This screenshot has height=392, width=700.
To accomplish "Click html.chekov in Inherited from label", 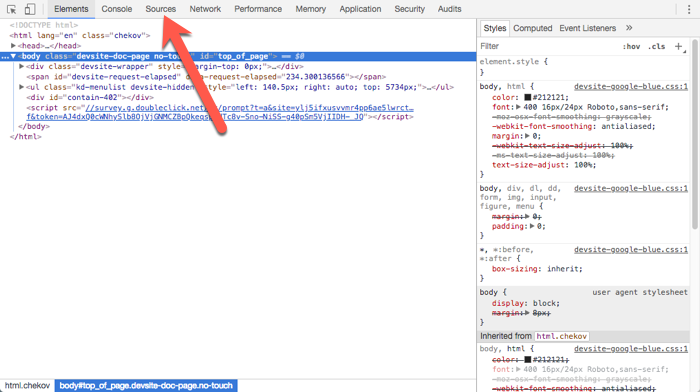I will (562, 336).
